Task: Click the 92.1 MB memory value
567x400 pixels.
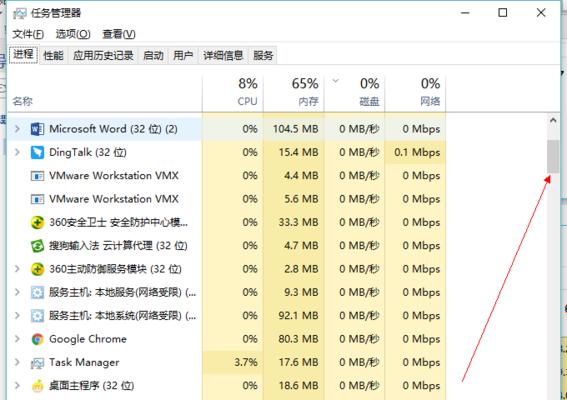Action: click(x=298, y=316)
